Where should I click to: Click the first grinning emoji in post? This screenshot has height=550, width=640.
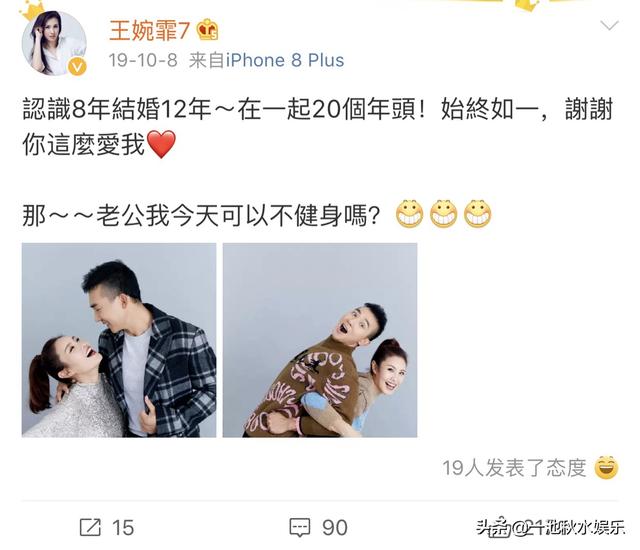pos(409,214)
